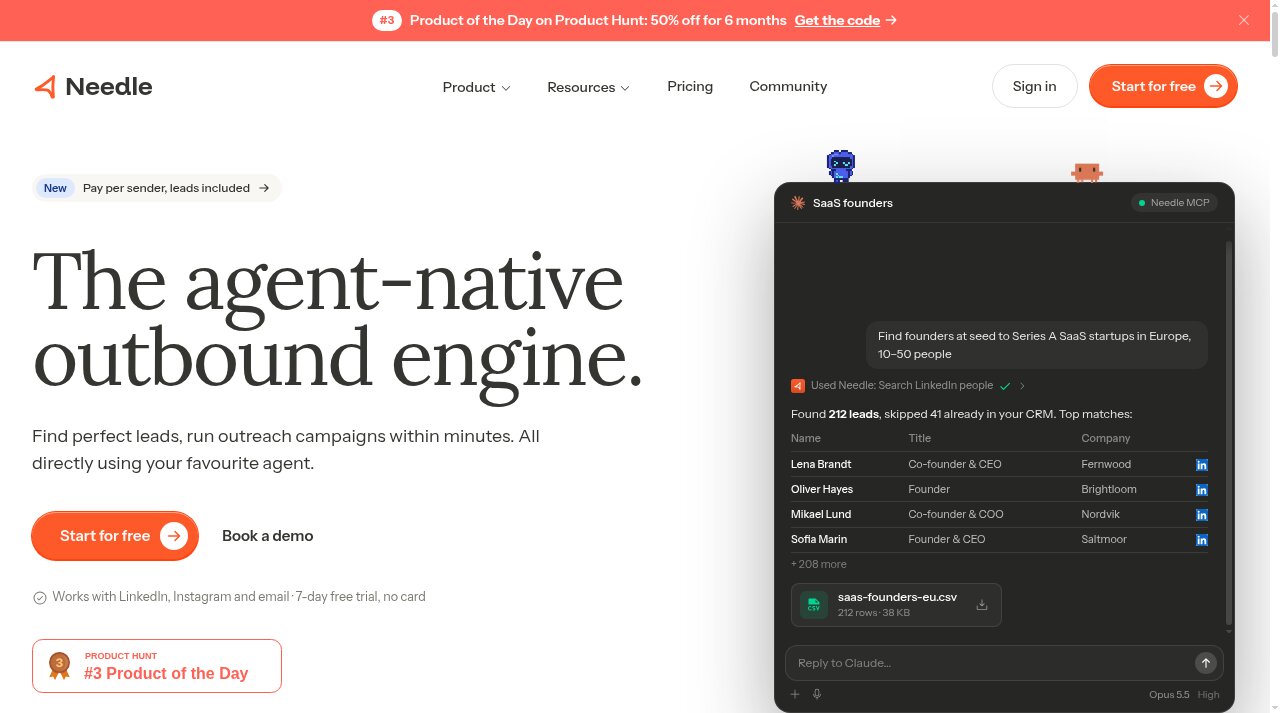
Task: Click the header Start for free button
Action: 1163,86
